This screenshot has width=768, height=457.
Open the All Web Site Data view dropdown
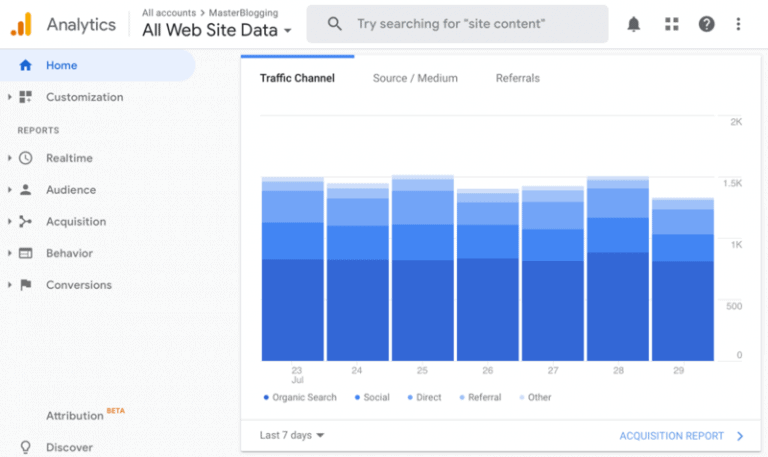(x=217, y=30)
